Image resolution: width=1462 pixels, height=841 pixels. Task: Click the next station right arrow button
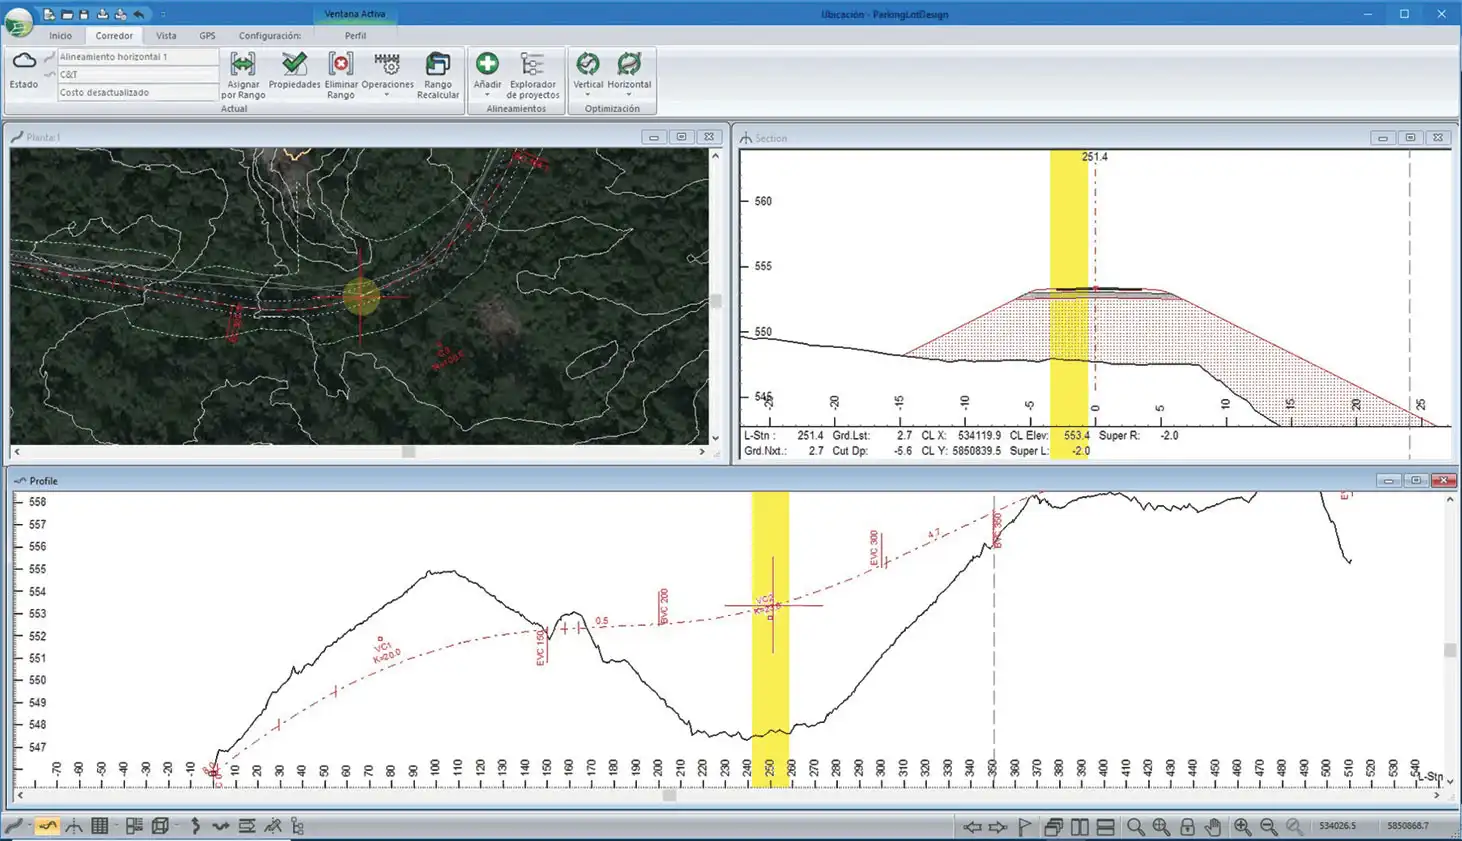click(x=998, y=826)
